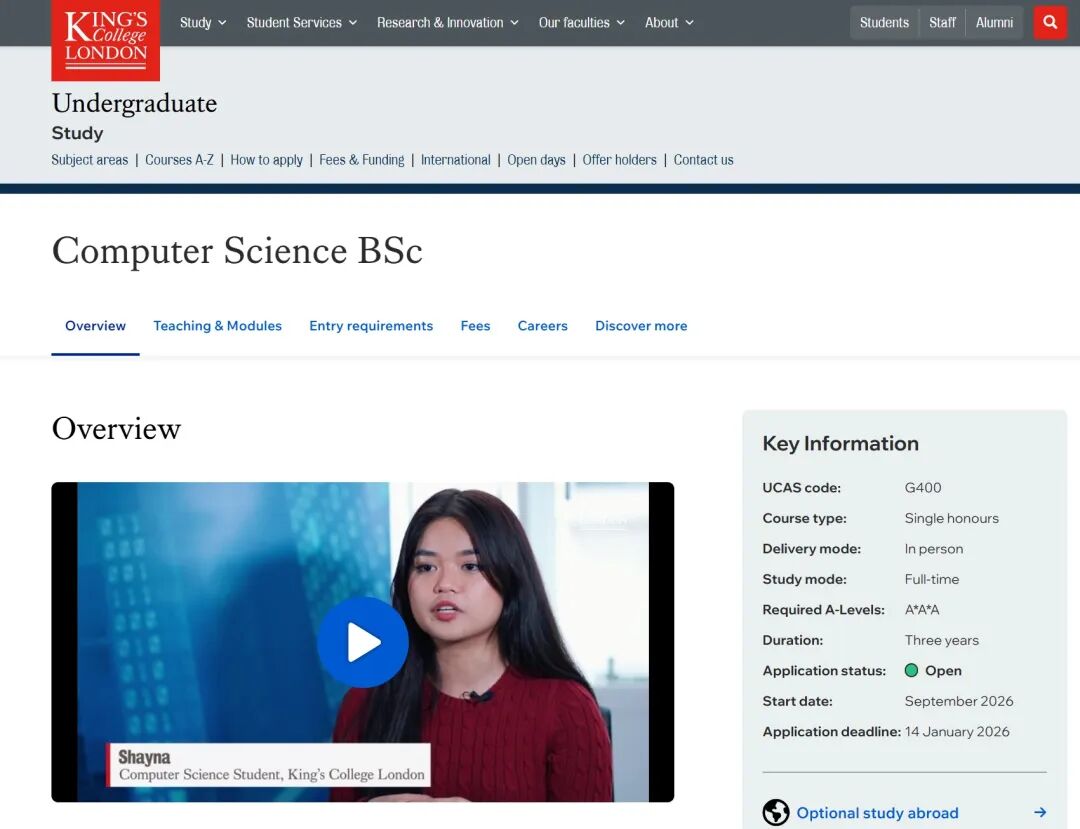Image resolution: width=1080 pixels, height=829 pixels.
Task: Click the Duration value Three years
Action: pyautogui.click(x=942, y=640)
